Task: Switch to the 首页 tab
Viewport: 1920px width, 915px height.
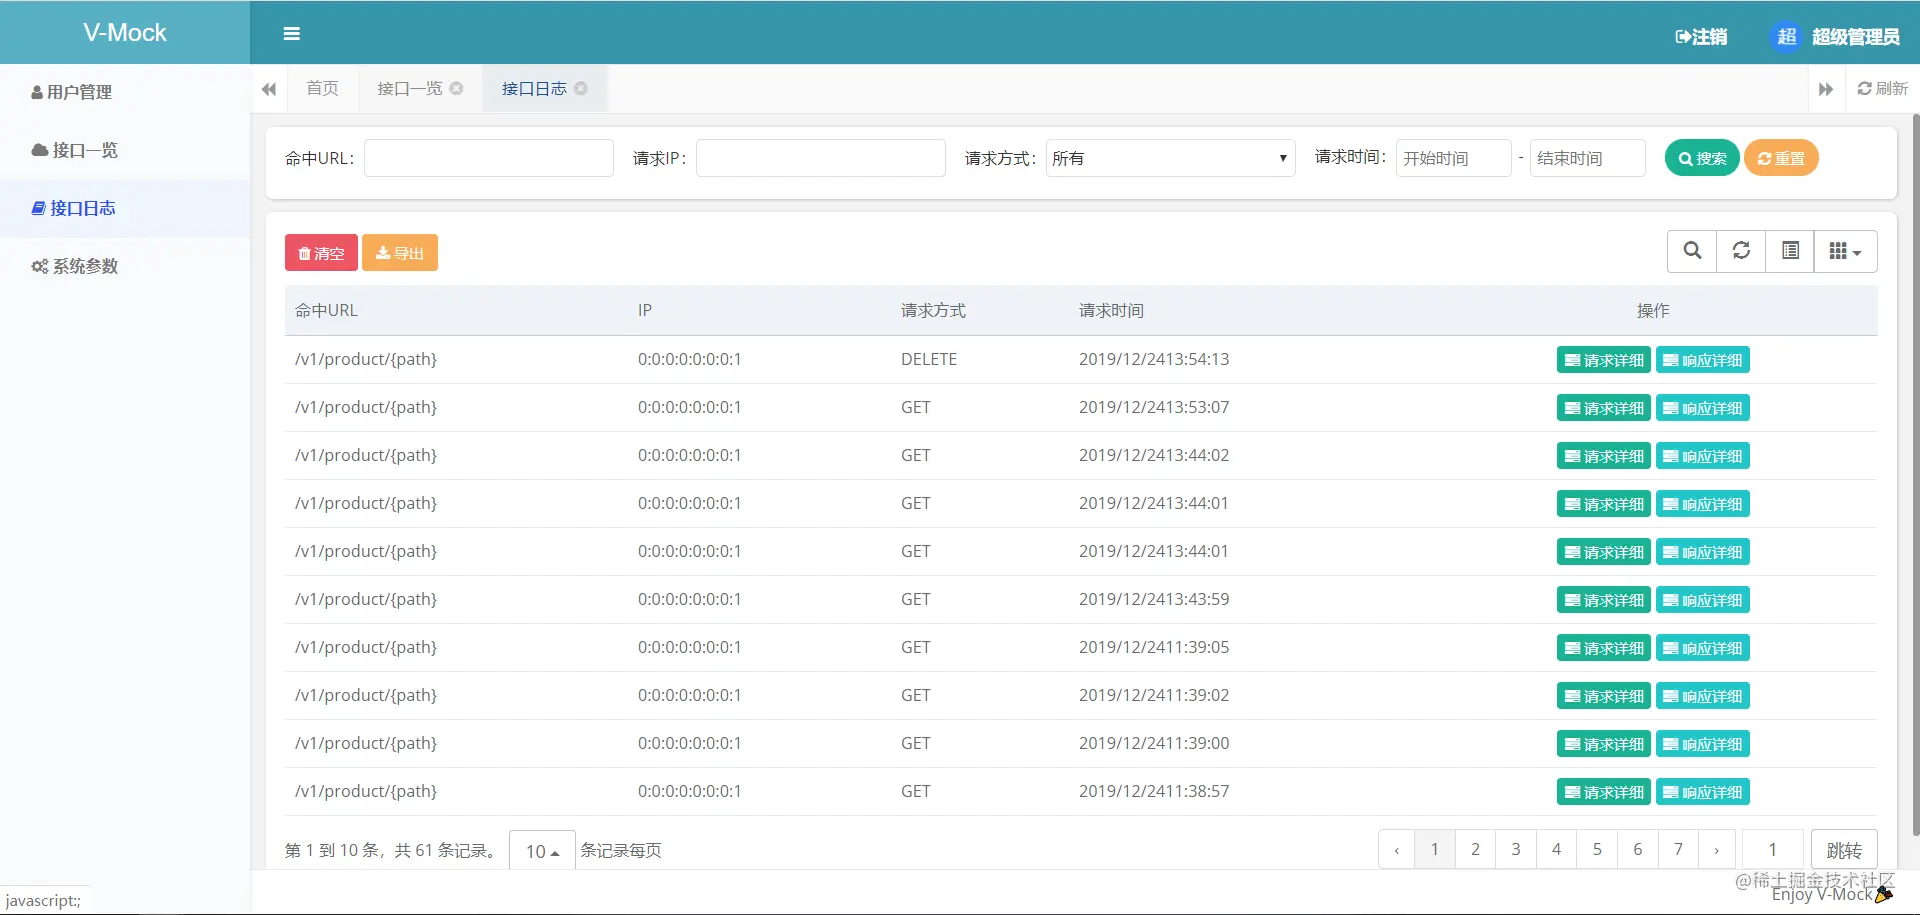Action: (x=322, y=89)
